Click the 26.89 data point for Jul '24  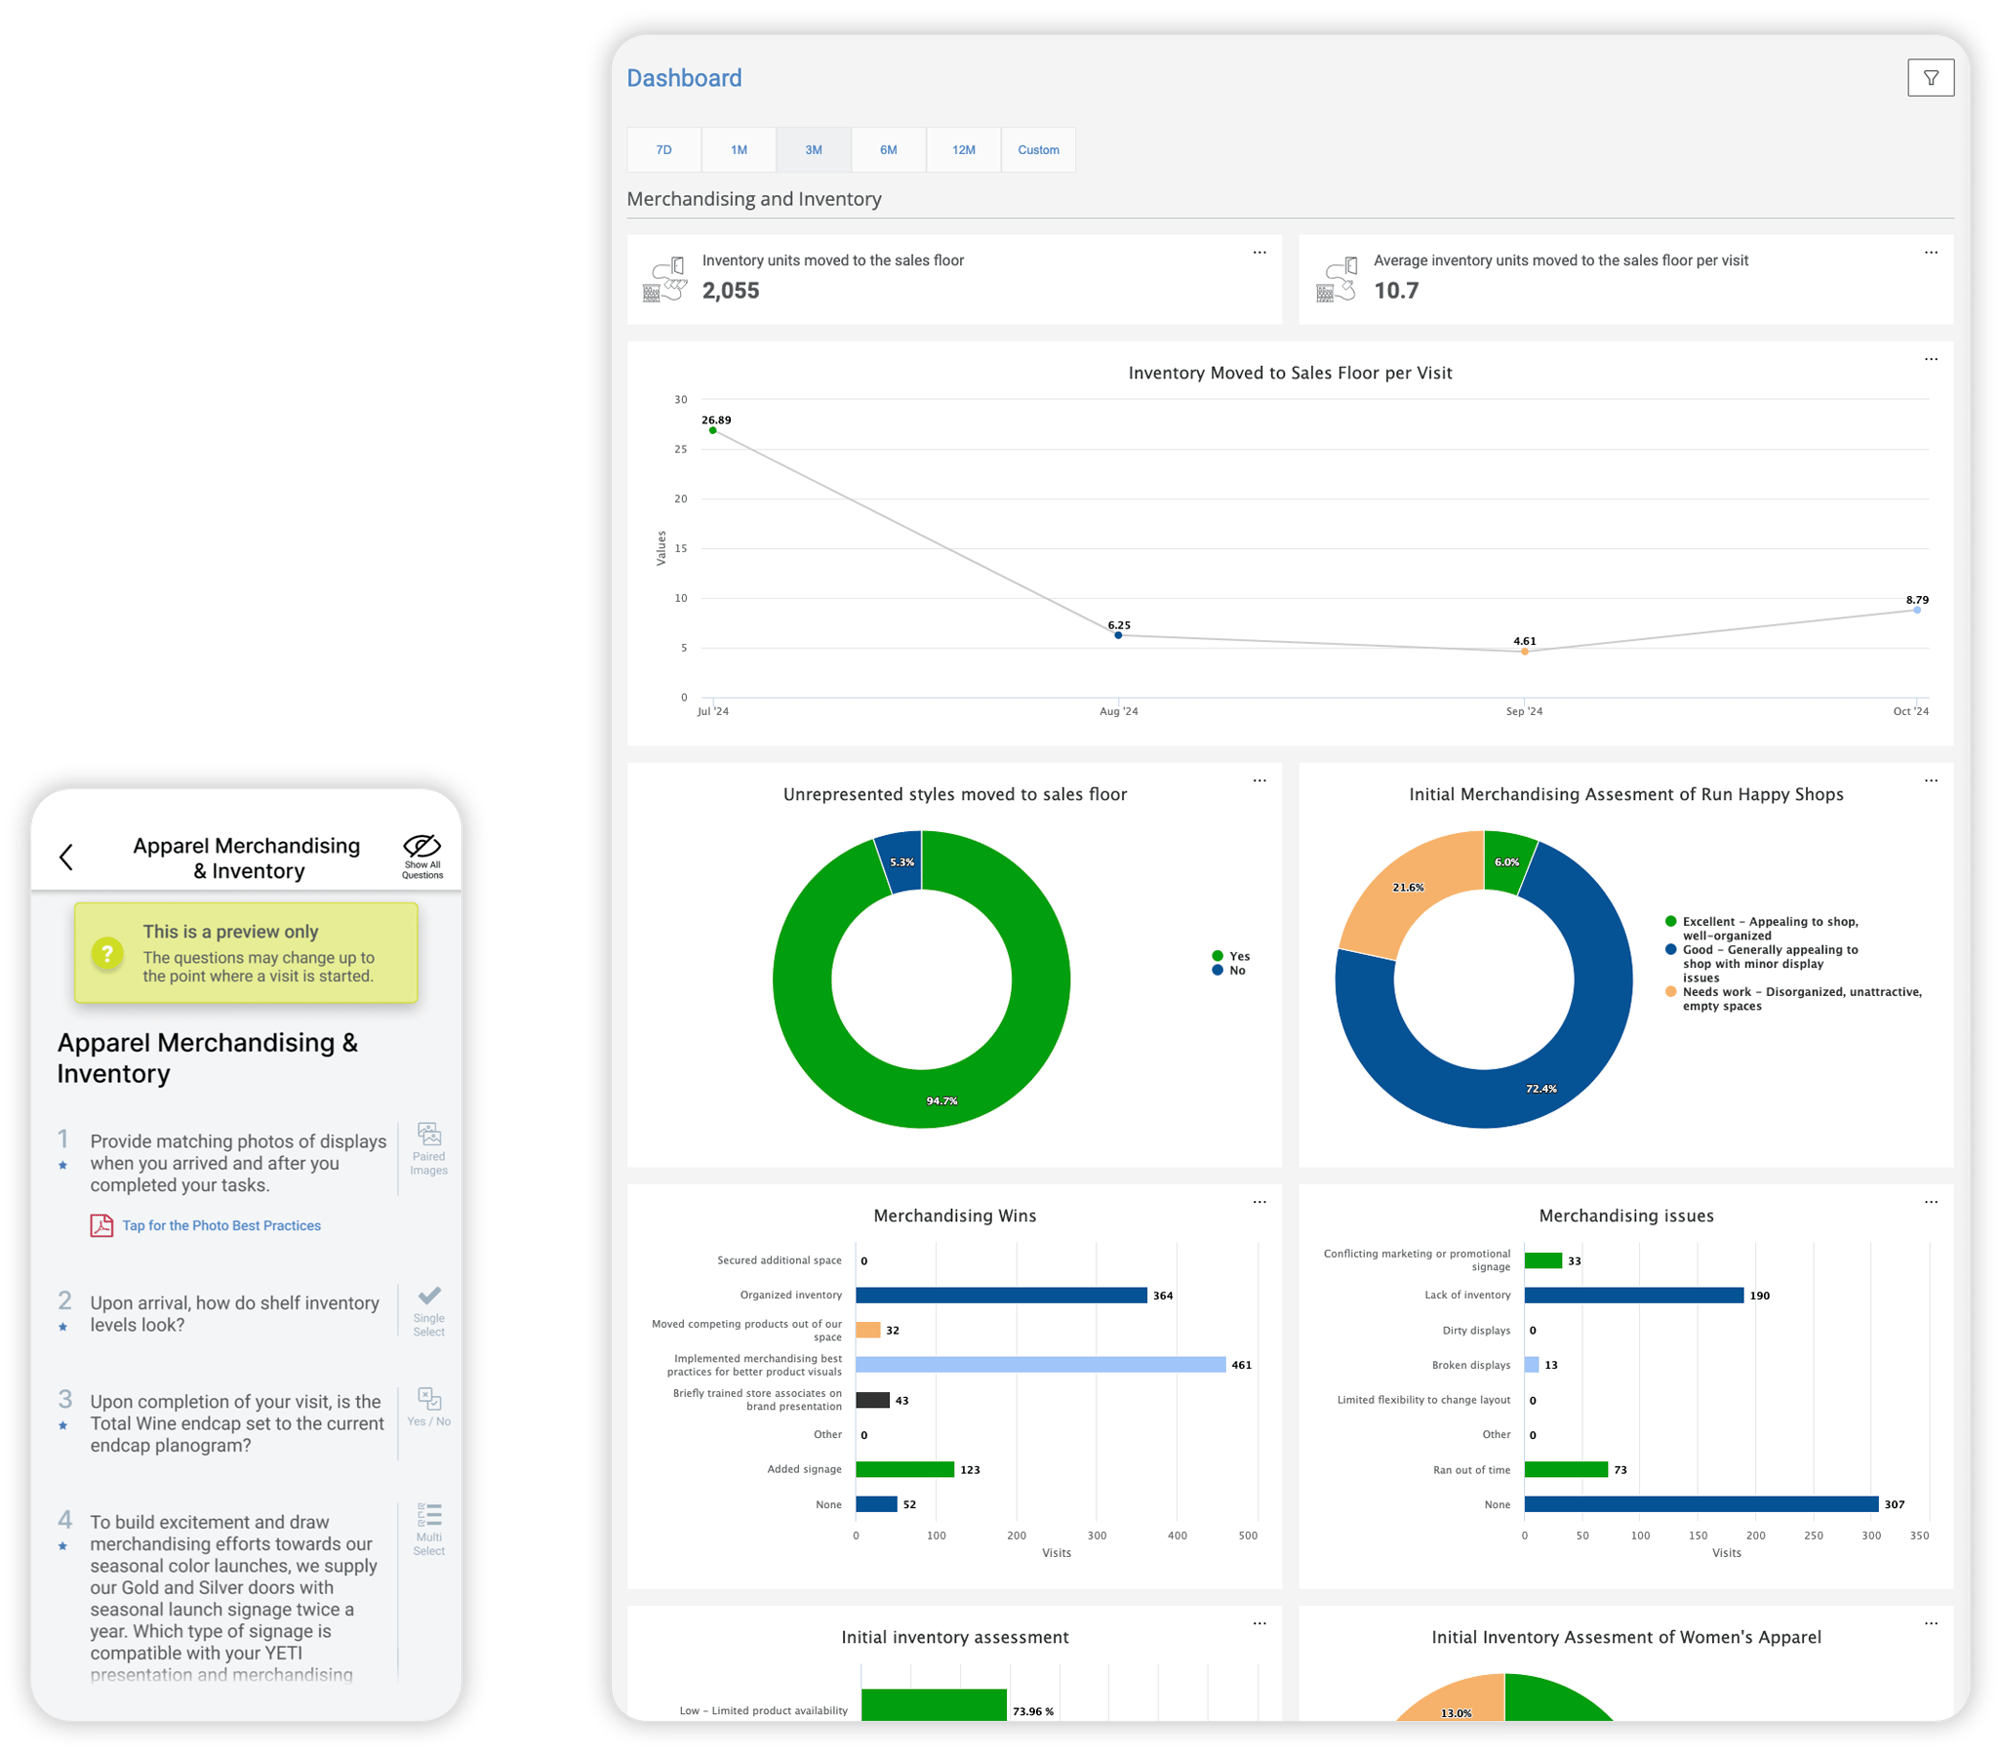pos(713,431)
